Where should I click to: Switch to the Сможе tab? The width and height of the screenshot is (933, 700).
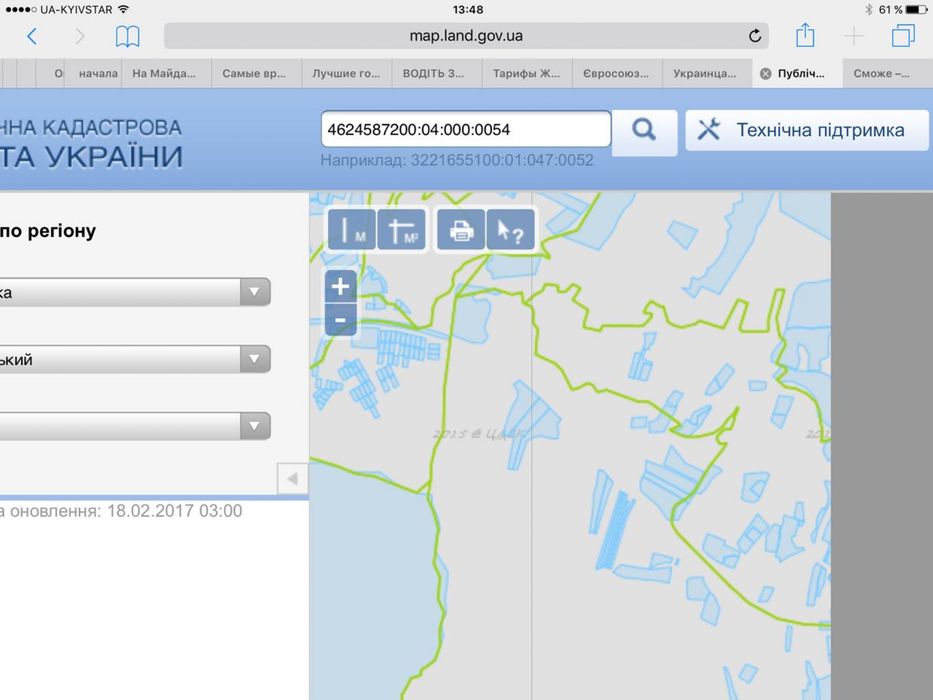pos(887,74)
